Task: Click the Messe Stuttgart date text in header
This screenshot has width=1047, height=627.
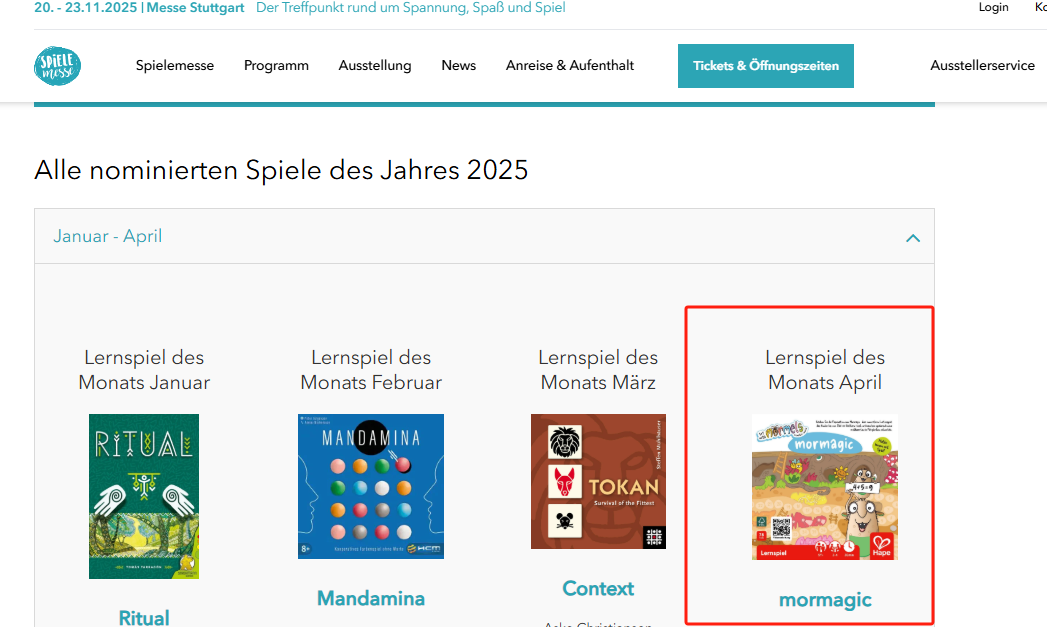Action: pyautogui.click(x=139, y=8)
